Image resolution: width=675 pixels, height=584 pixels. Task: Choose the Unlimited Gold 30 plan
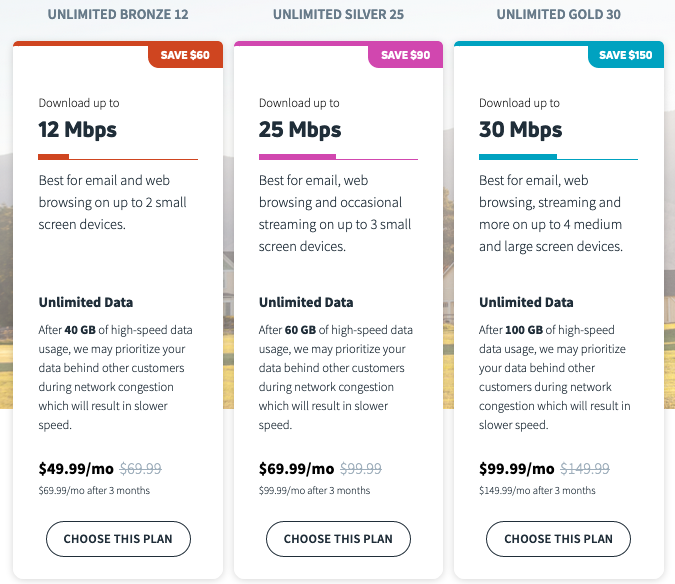(x=558, y=539)
